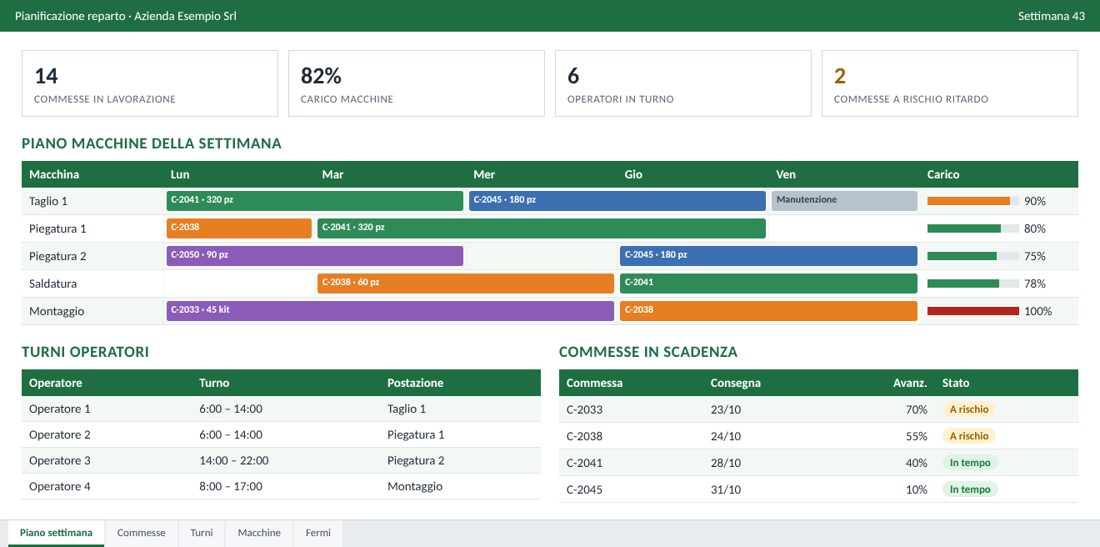Viewport: 1100px width, 547px height.
Task: Click the Ven column header
Action: [786, 175]
